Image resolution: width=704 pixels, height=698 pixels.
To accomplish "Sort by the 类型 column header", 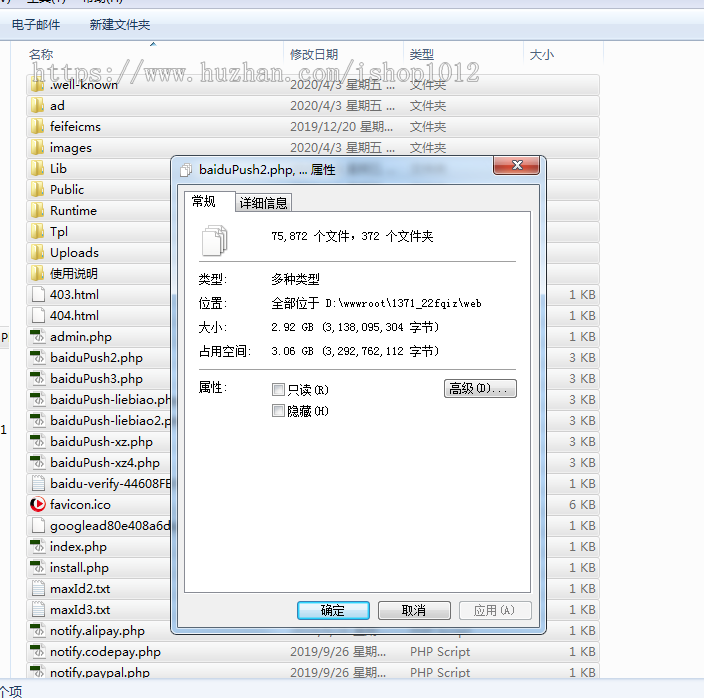I will point(422,54).
